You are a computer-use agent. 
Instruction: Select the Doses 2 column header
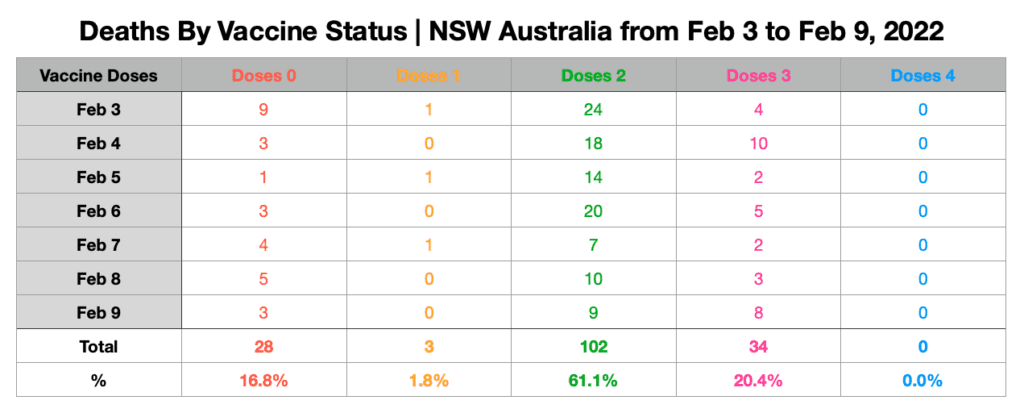594,76
